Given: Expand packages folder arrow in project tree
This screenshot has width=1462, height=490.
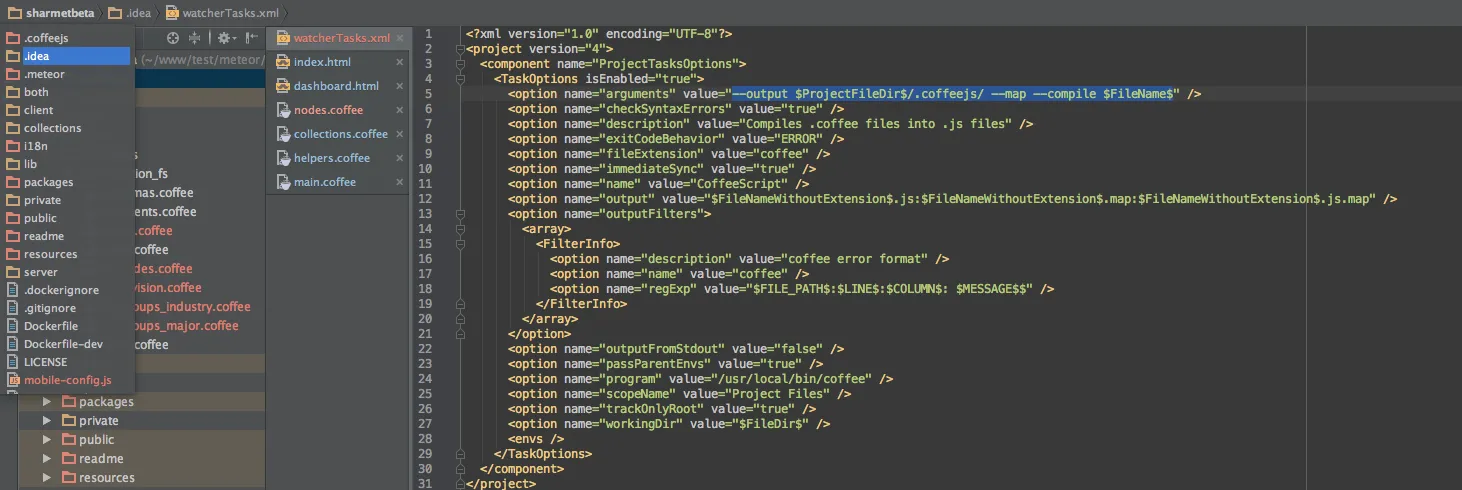Looking at the screenshot, I should point(46,402).
